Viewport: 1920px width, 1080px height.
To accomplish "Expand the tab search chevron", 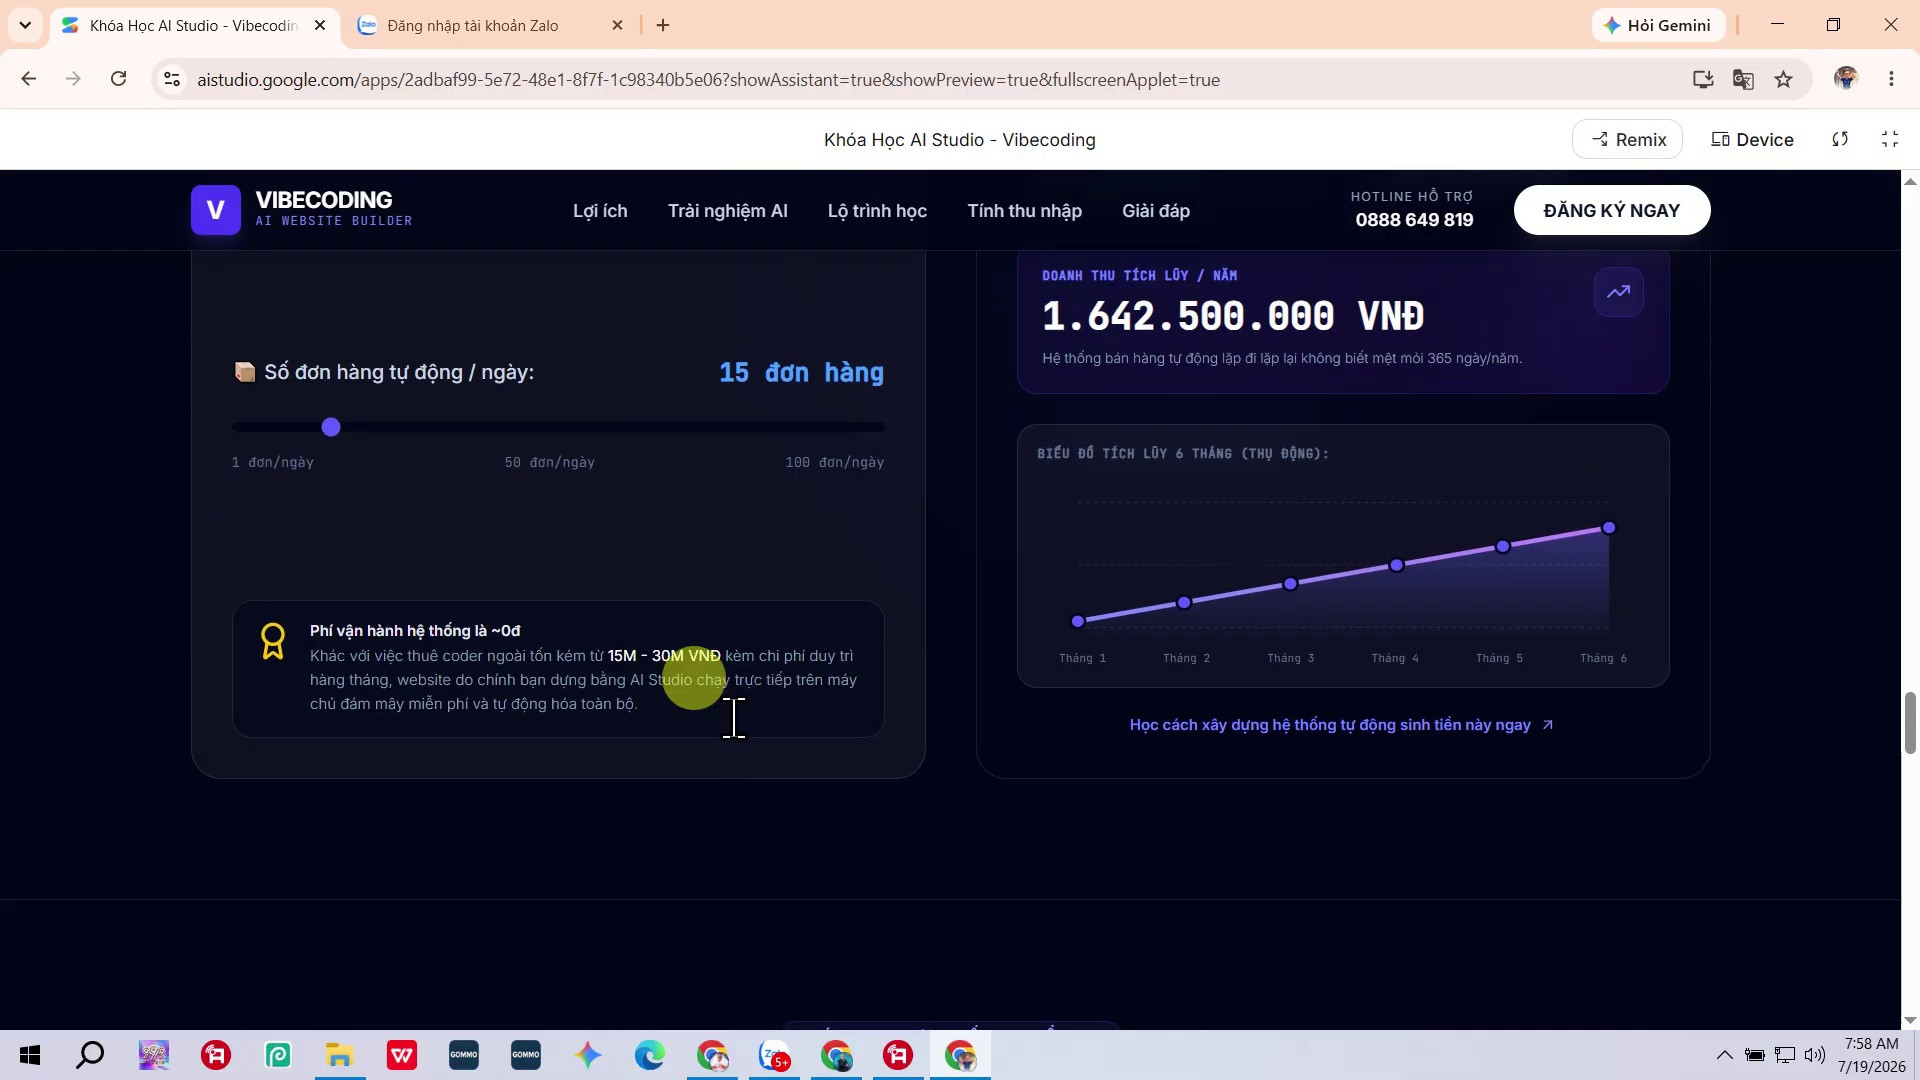I will [25, 25].
